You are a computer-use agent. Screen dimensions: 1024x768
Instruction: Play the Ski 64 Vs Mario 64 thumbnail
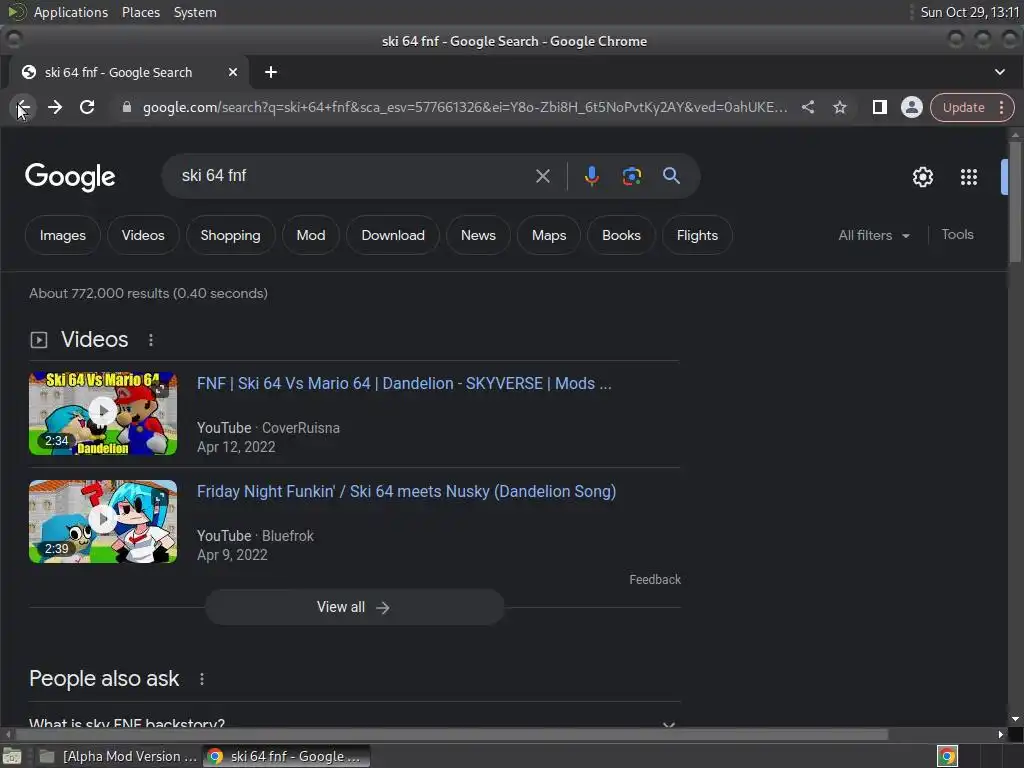pyautogui.click(x=103, y=413)
